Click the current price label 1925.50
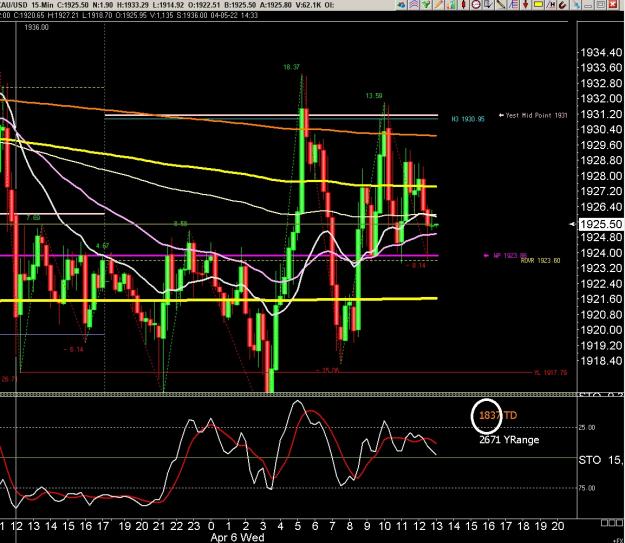Image resolution: width=625 pixels, height=543 pixels. 601,224
